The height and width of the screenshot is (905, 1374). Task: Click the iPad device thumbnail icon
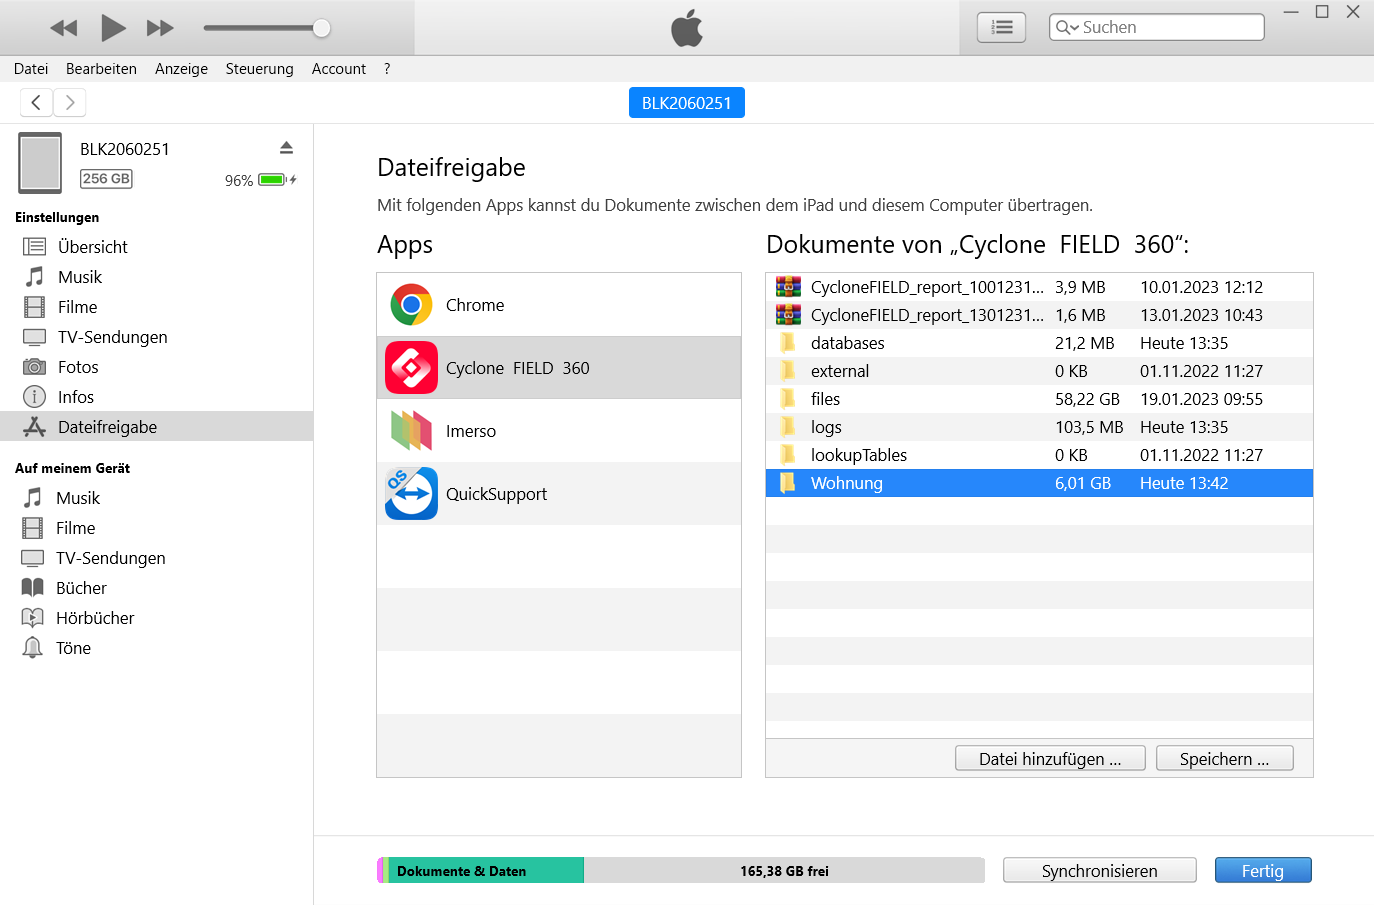pyautogui.click(x=40, y=162)
